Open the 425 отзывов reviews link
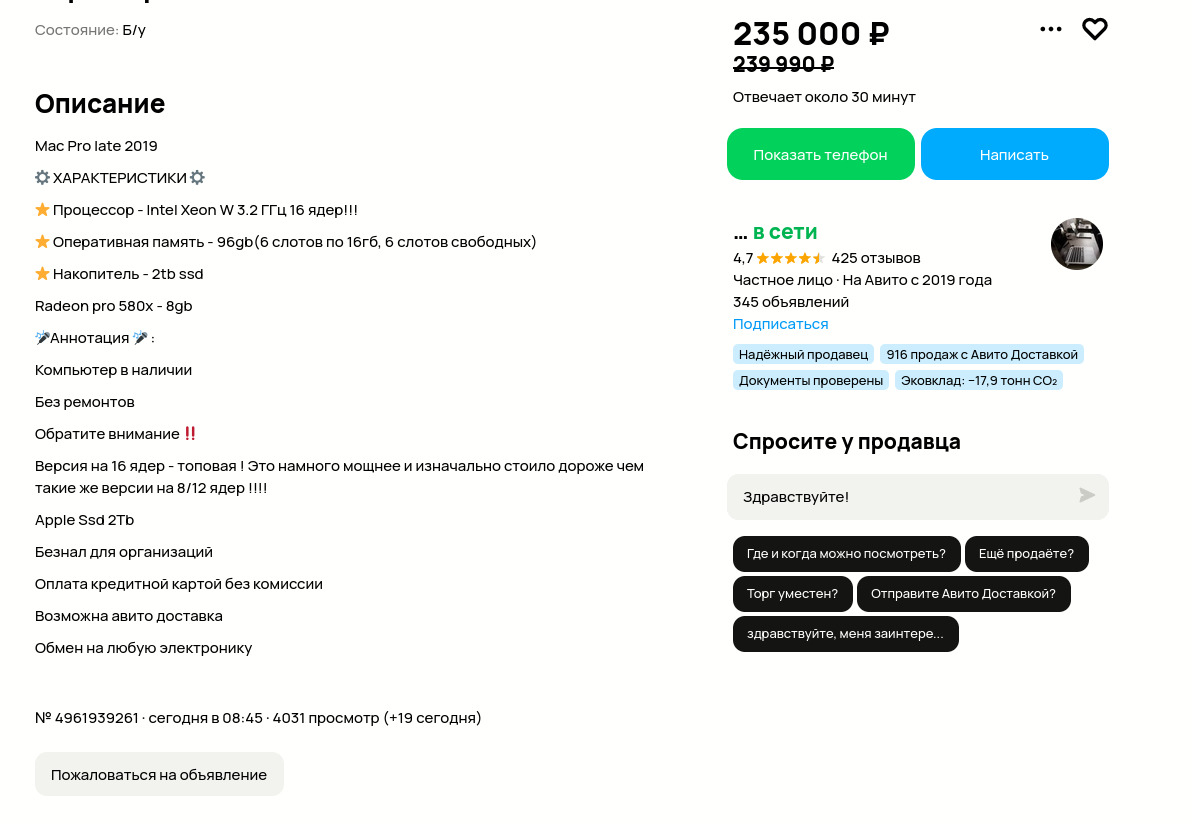1192x824 pixels. coord(875,258)
